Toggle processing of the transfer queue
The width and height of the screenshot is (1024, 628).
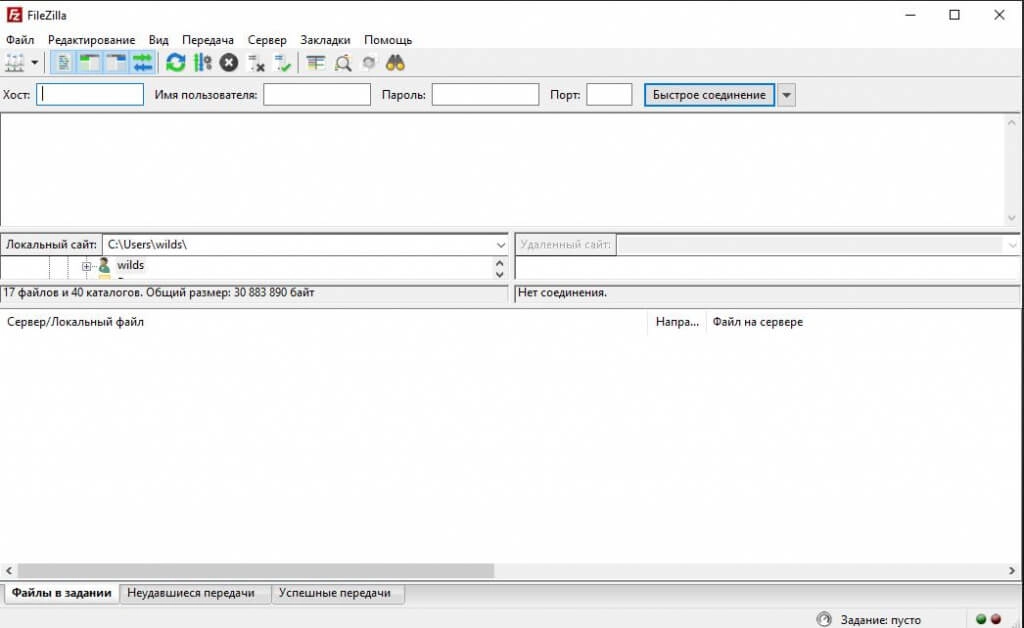point(202,63)
